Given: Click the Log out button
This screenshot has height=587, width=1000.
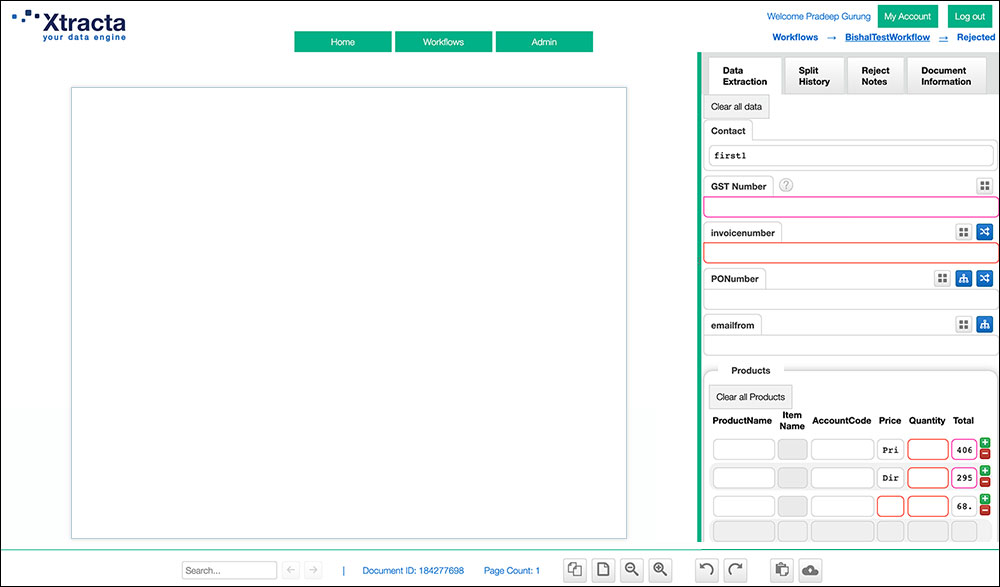Looking at the screenshot, I should pos(969,16).
